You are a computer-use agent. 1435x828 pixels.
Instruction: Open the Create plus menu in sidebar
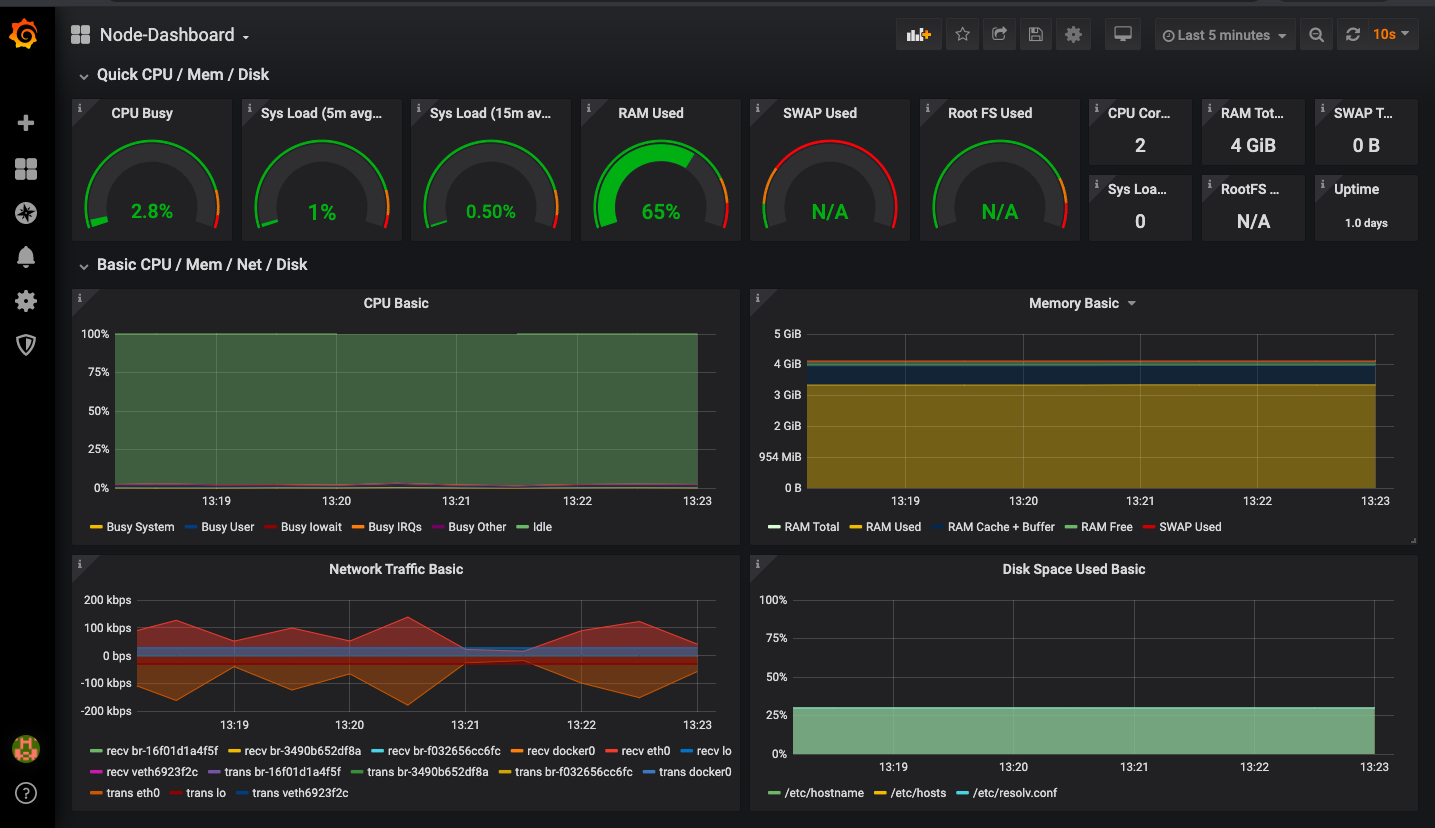(26, 123)
